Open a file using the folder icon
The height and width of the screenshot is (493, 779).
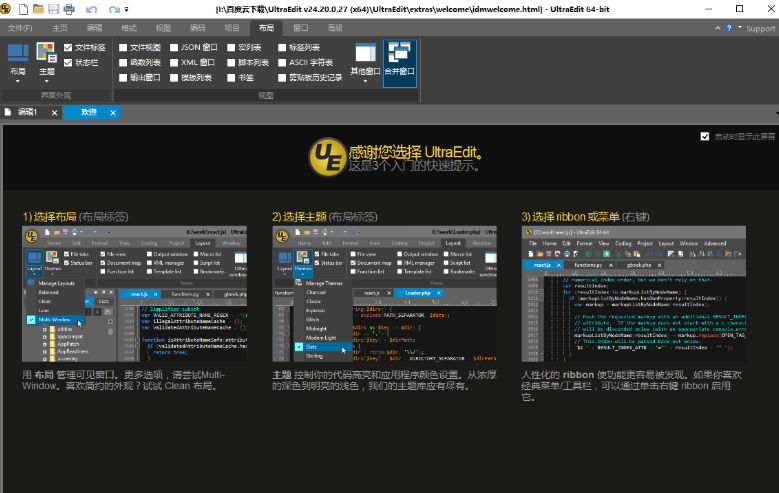(38, 9)
